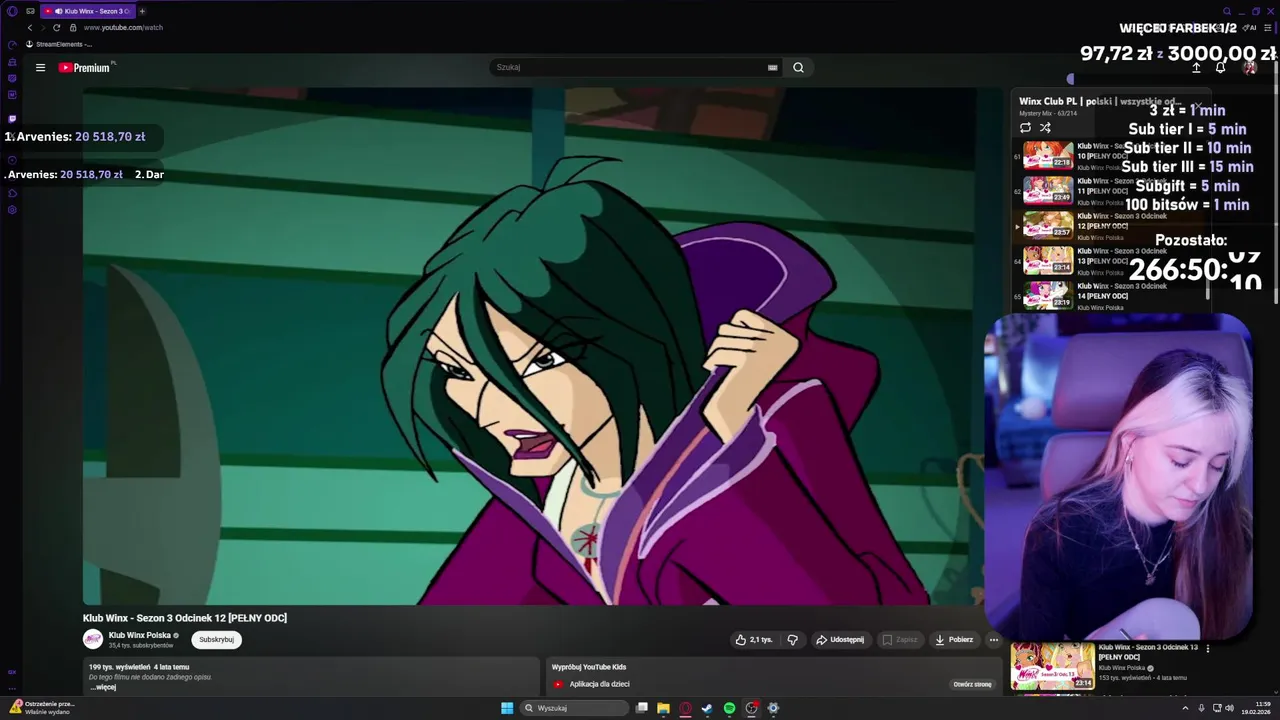Open the tab islands workspace icon
The height and width of the screenshot is (720, 1280).
30,11
